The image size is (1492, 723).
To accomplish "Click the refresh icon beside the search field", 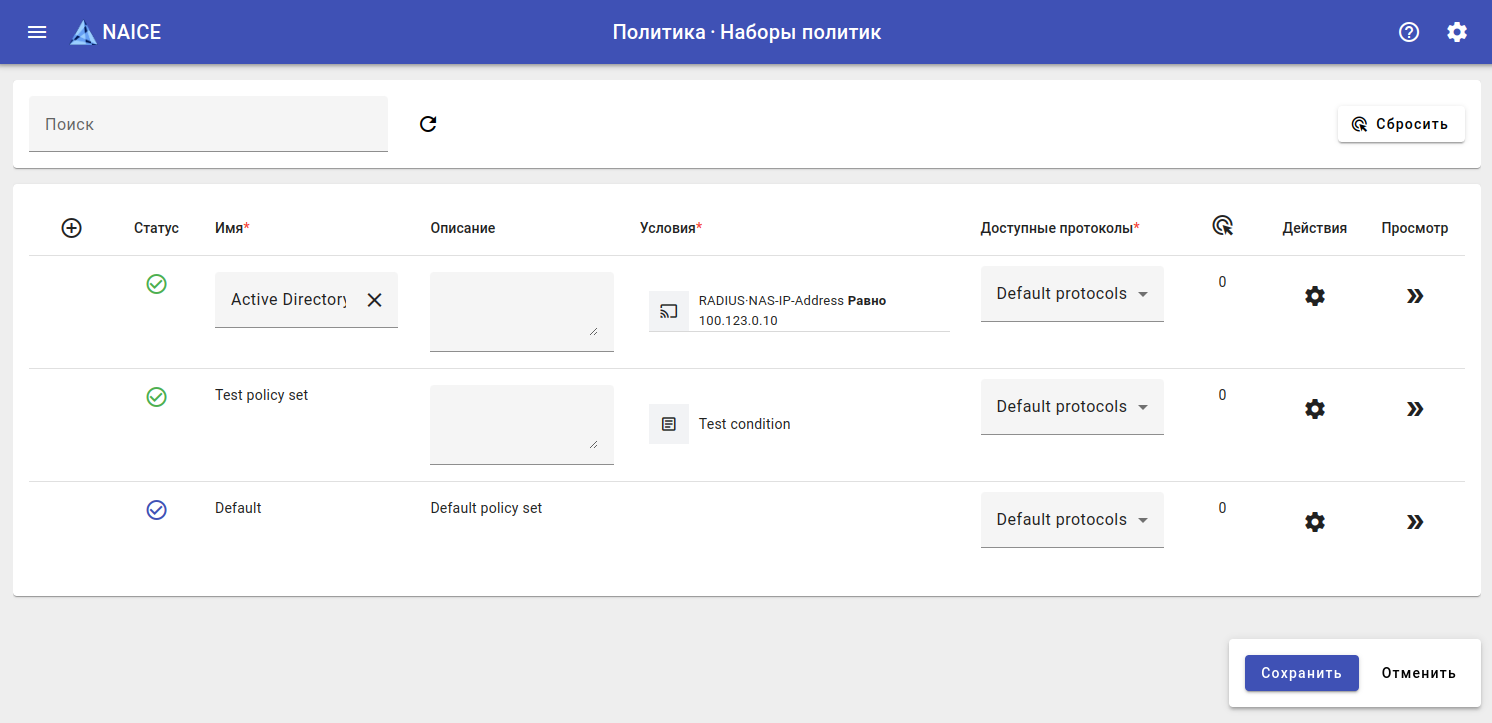I will [428, 124].
